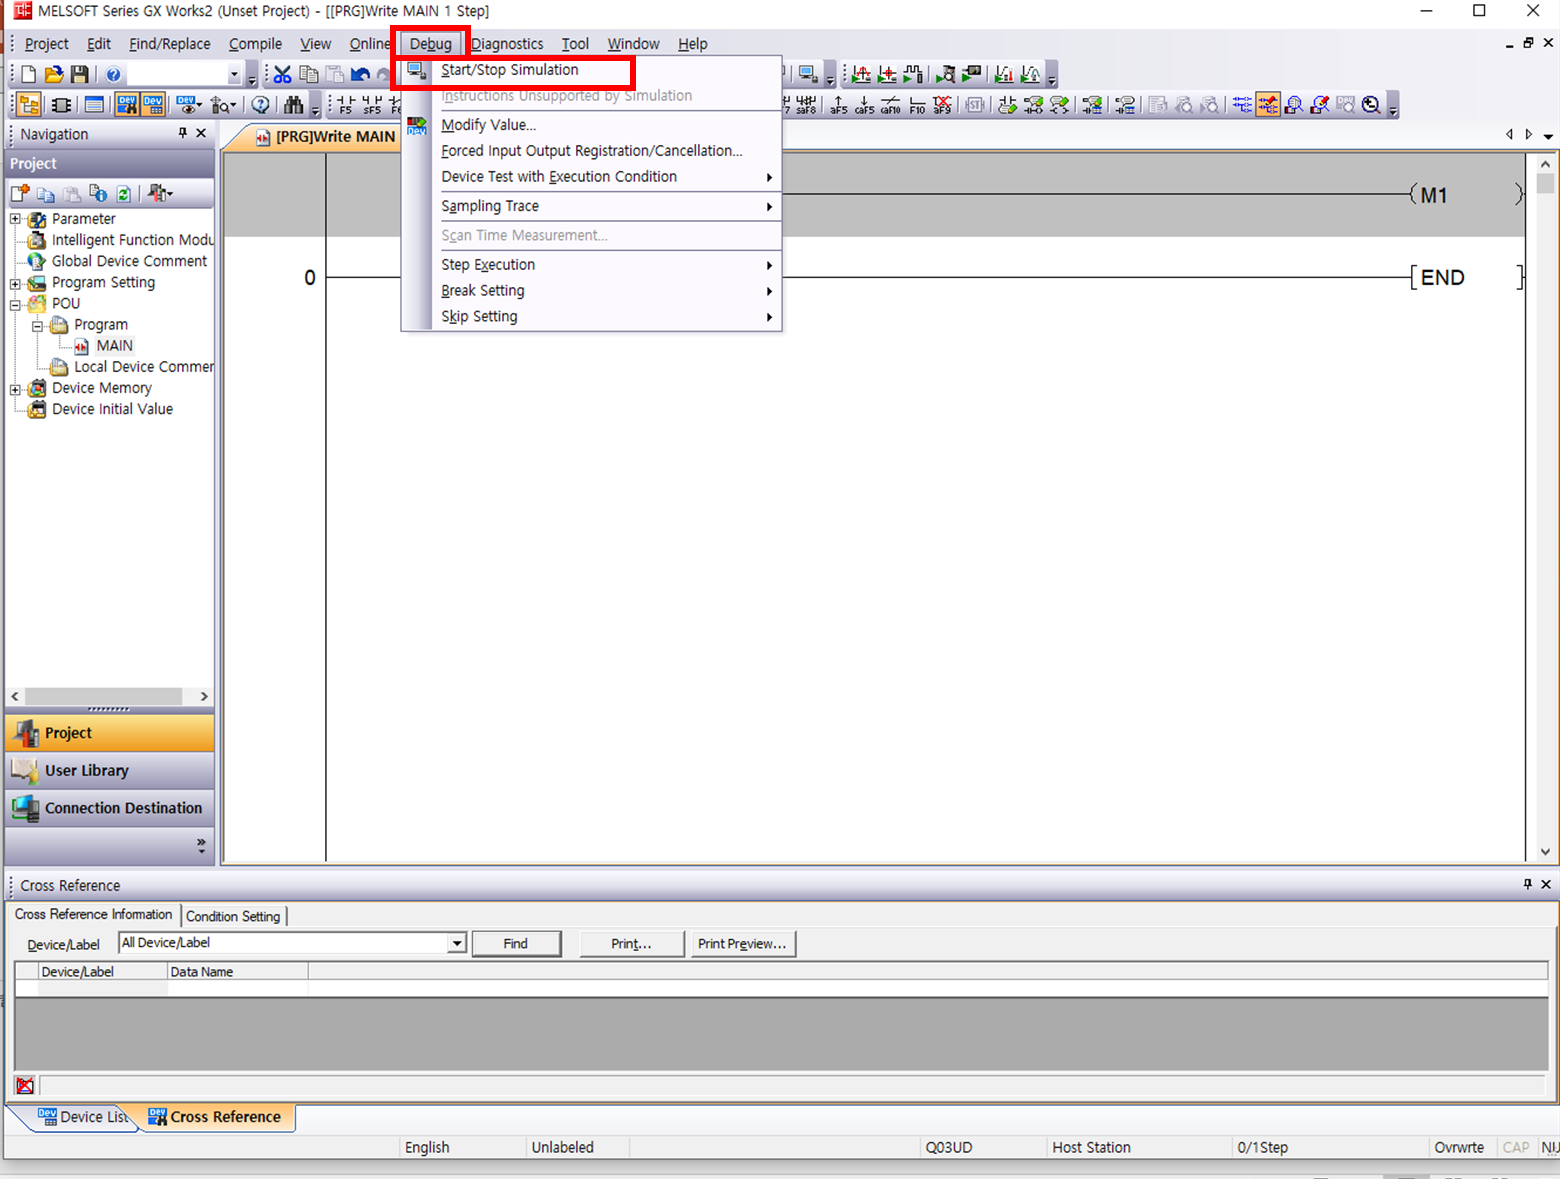Click the F5 open contact ladder icon
This screenshot has height=1179, width=1560.
pos(346,105)
